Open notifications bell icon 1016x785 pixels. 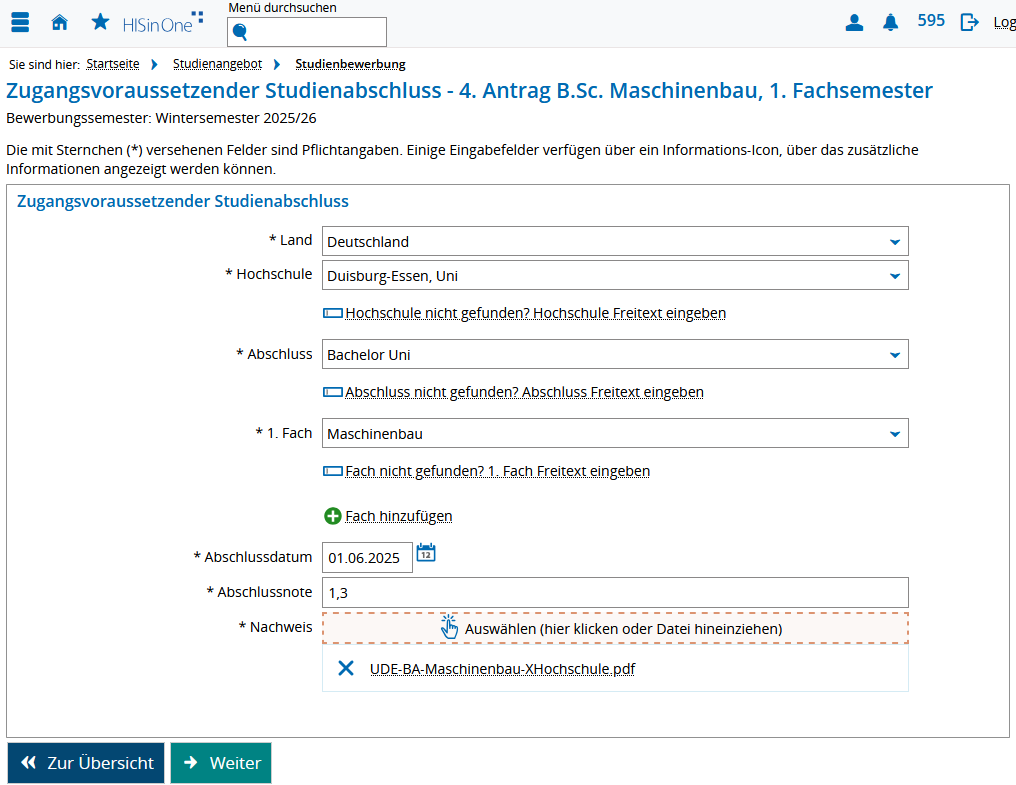[890, 23]
